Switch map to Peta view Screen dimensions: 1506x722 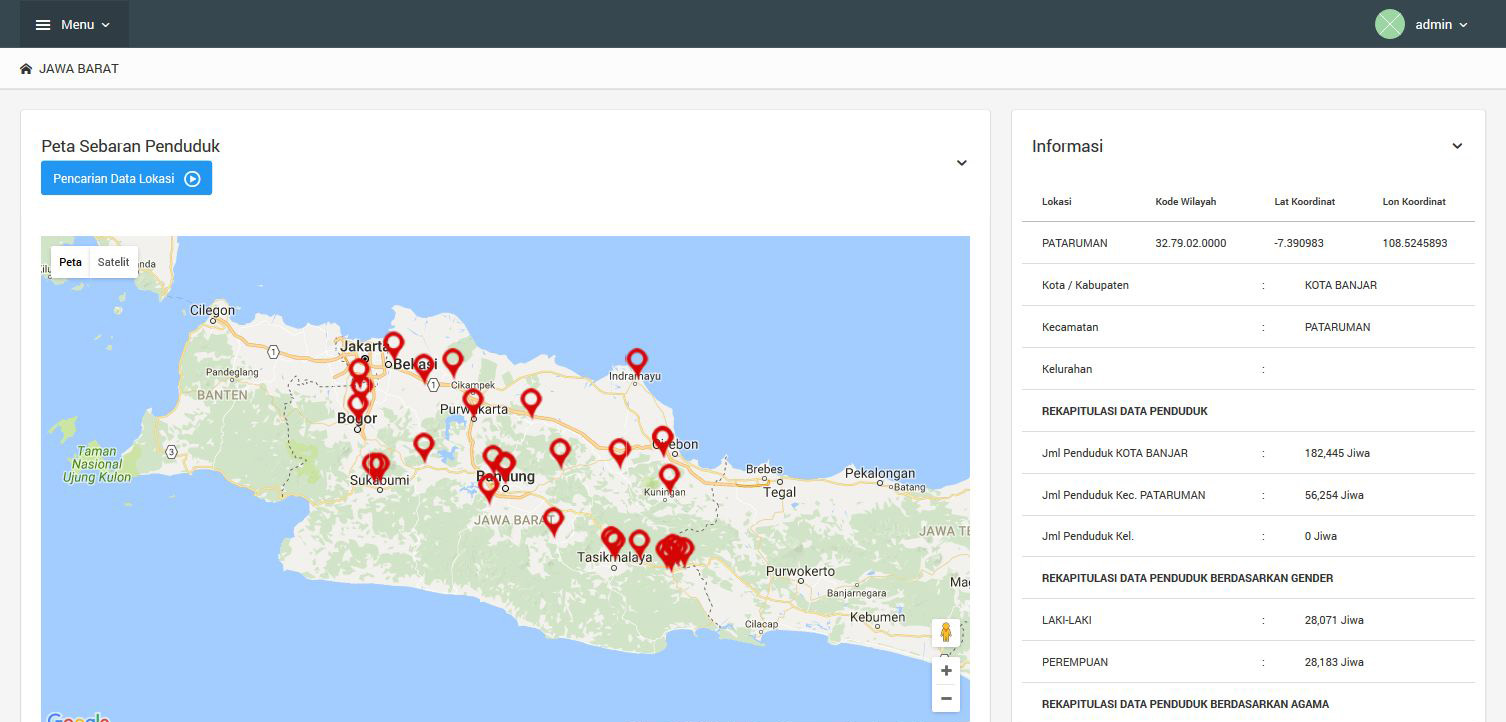click(70, 262)
